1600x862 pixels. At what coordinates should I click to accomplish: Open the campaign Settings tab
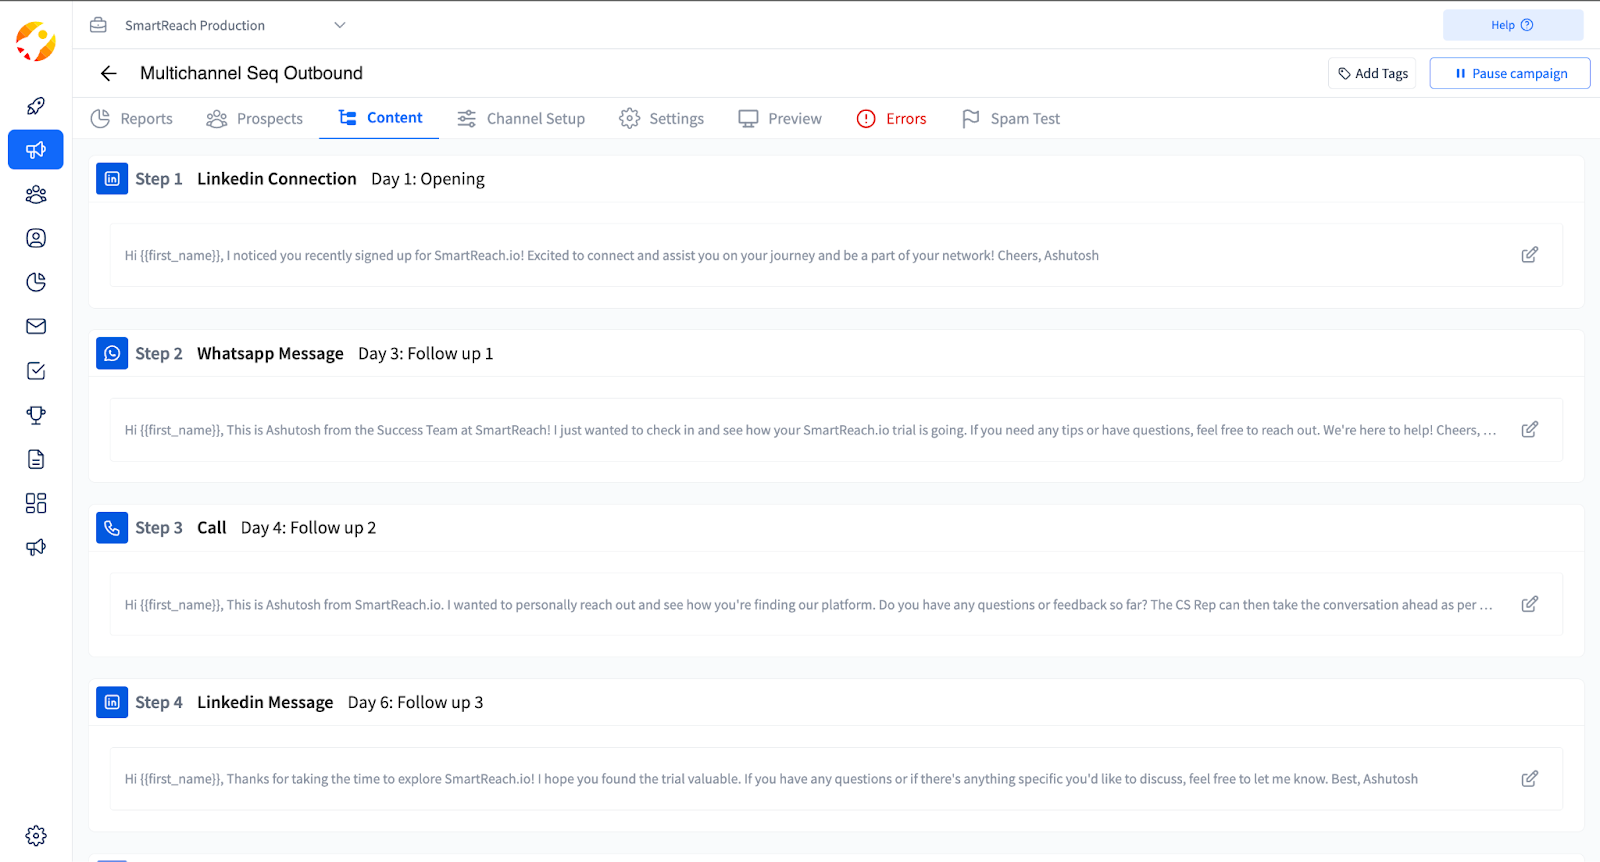[x=662, y=118]
